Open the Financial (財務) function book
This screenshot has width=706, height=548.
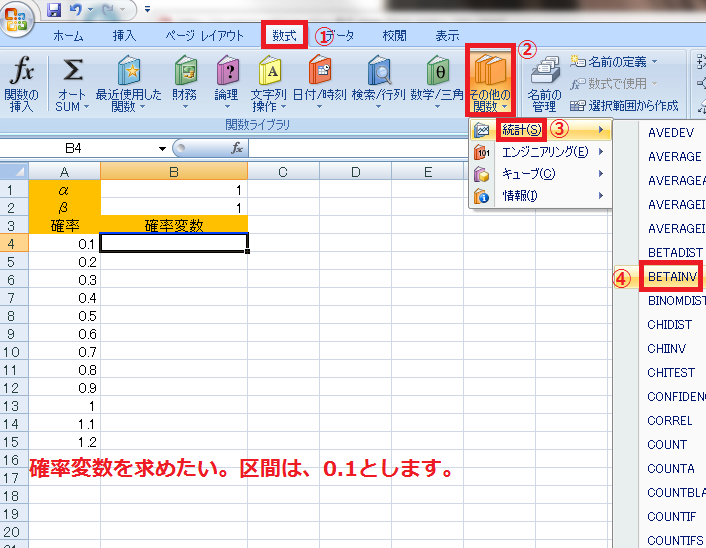pyautogui.click(x=185, y=83)
